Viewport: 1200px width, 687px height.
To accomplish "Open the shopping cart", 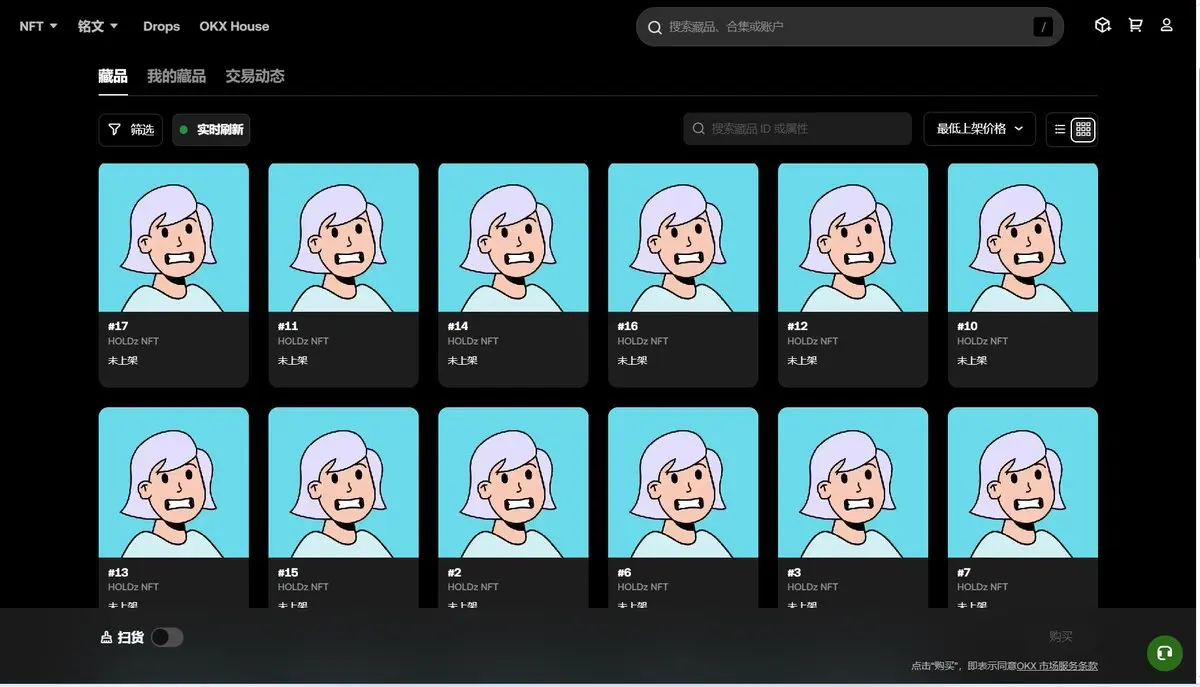I will click(x=1135, y=25).
